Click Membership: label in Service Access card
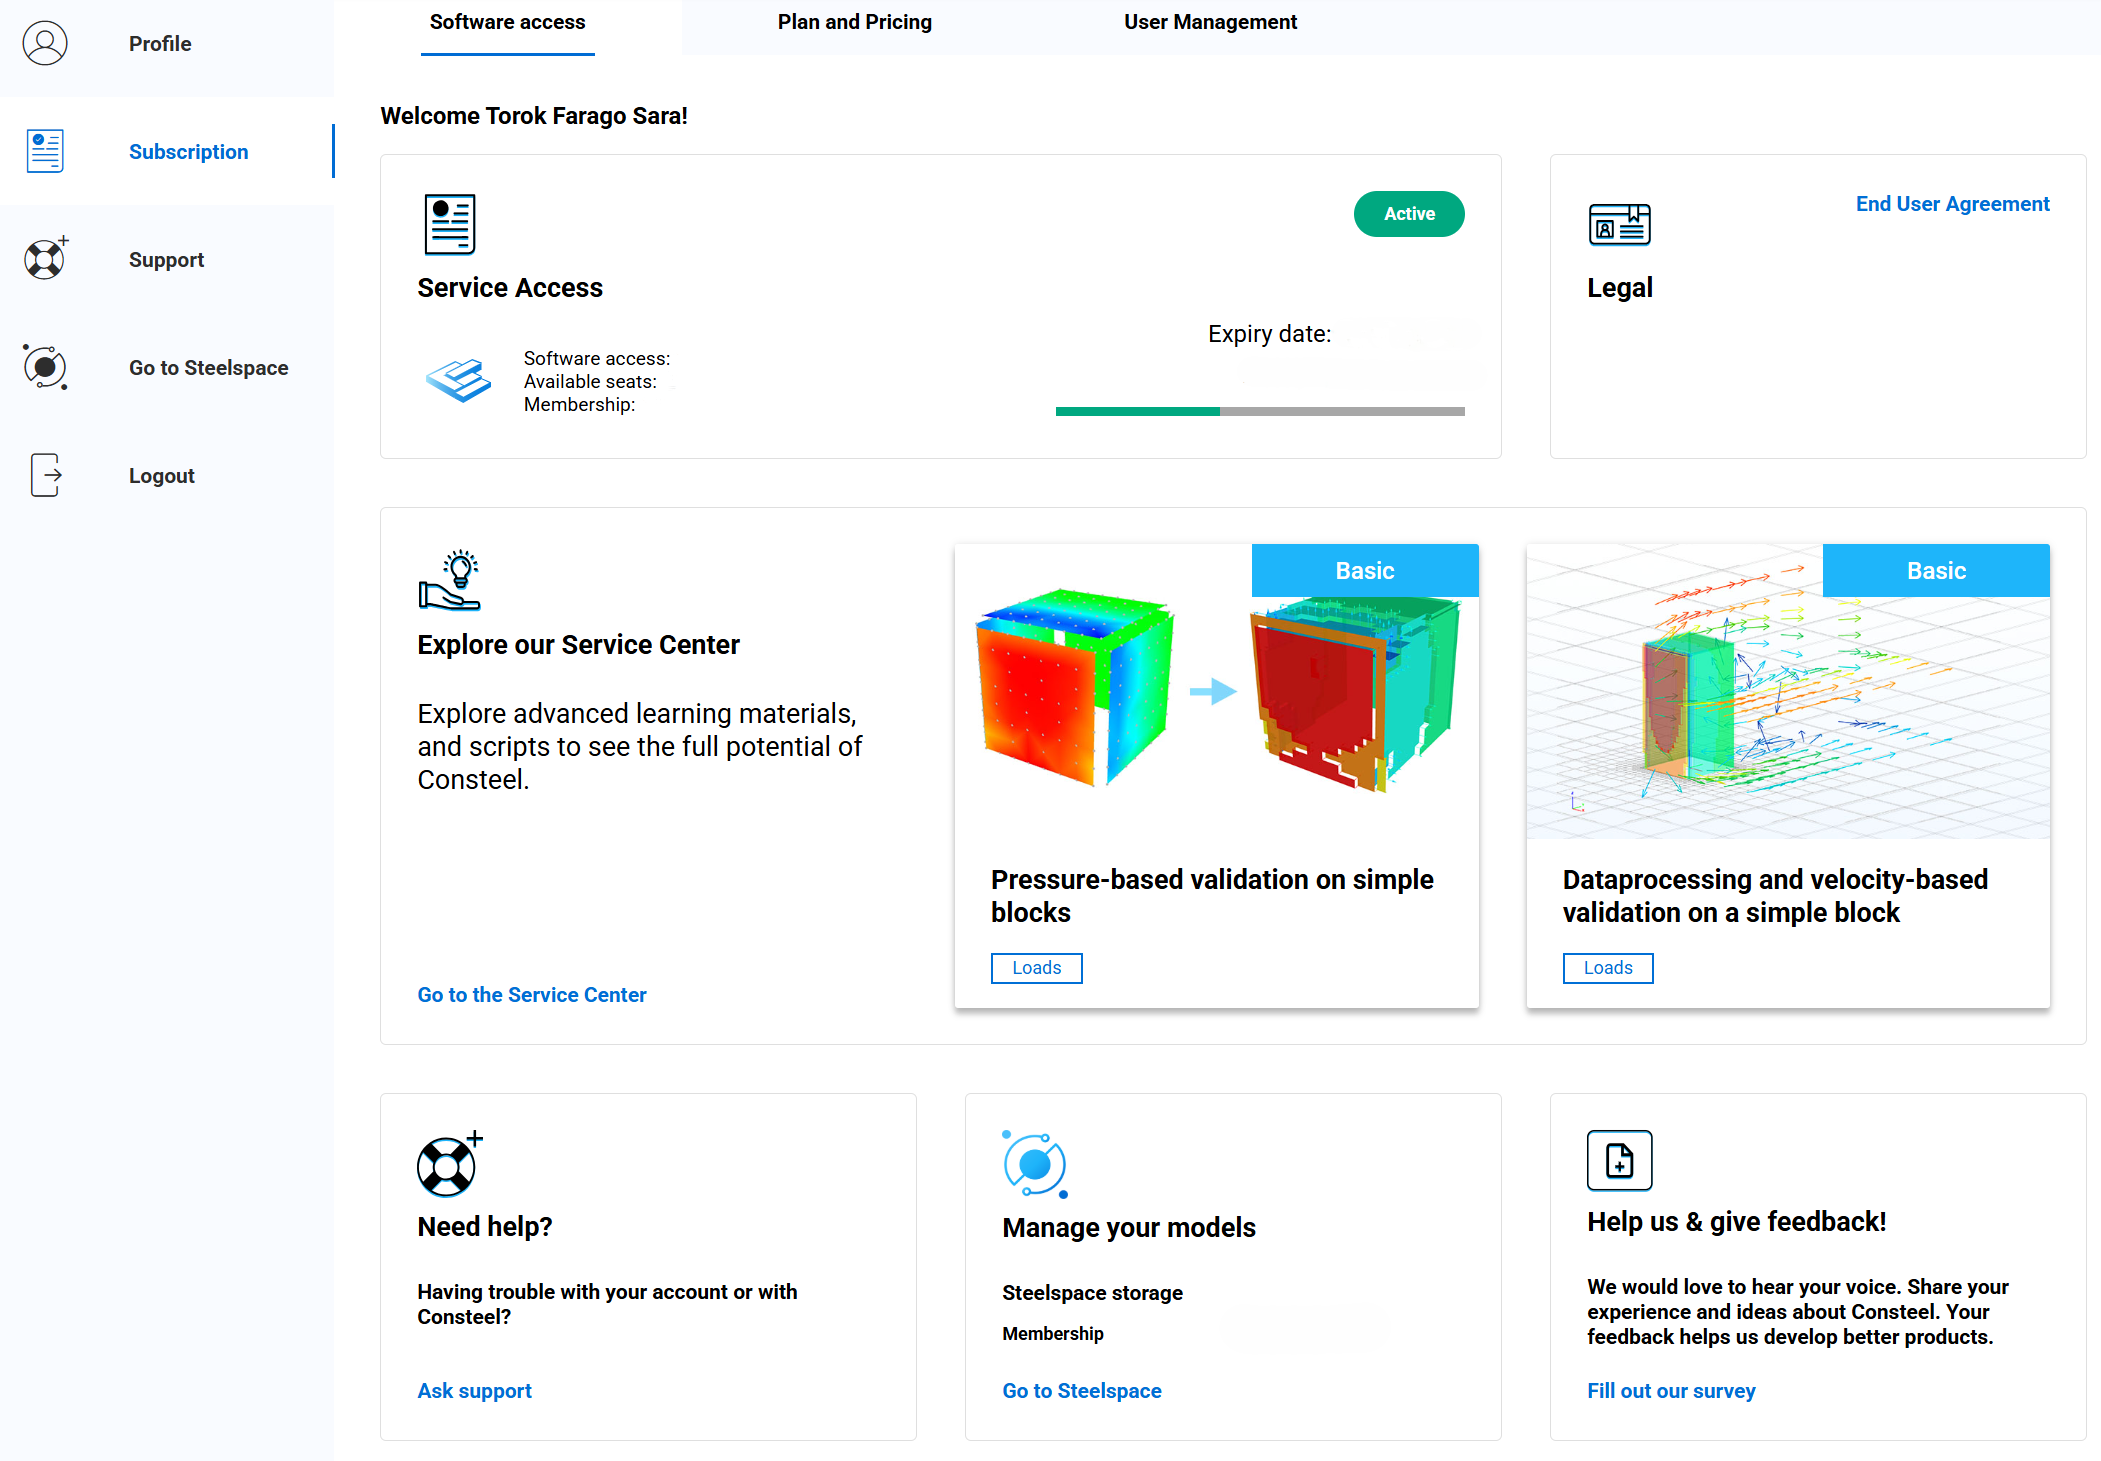 (580, 405)
